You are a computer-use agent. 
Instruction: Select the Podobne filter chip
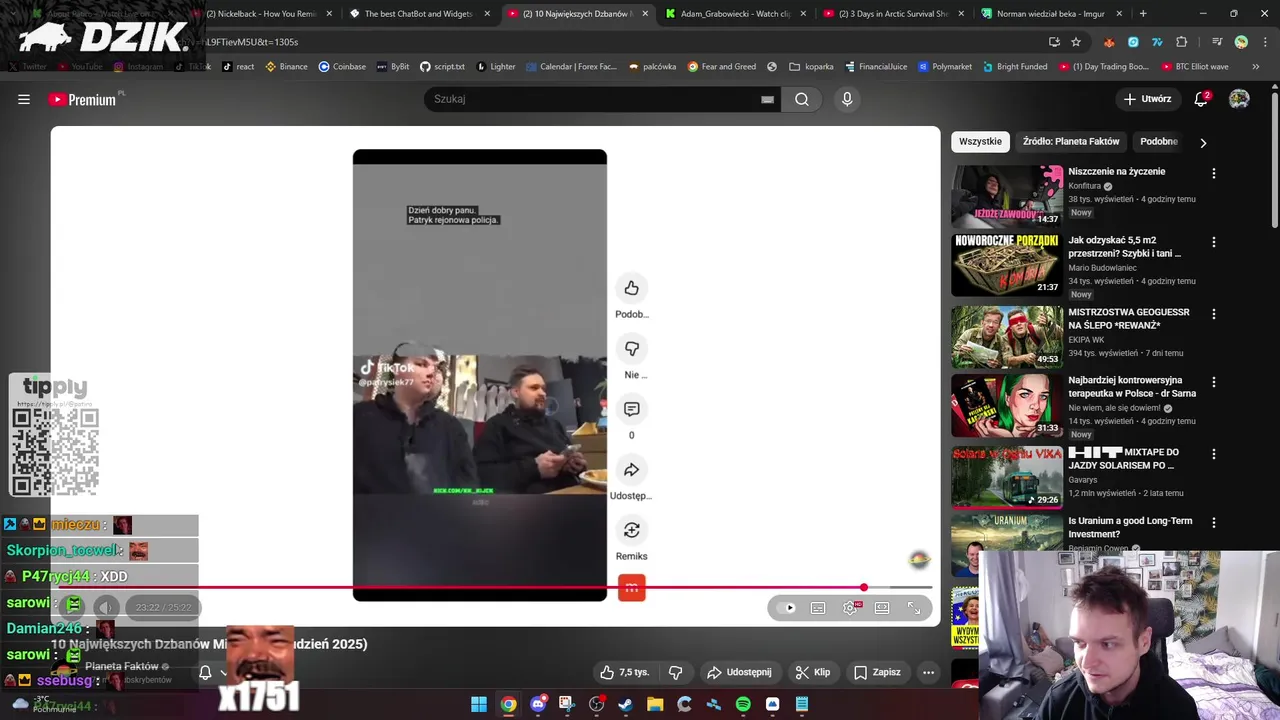(1159, 142)
